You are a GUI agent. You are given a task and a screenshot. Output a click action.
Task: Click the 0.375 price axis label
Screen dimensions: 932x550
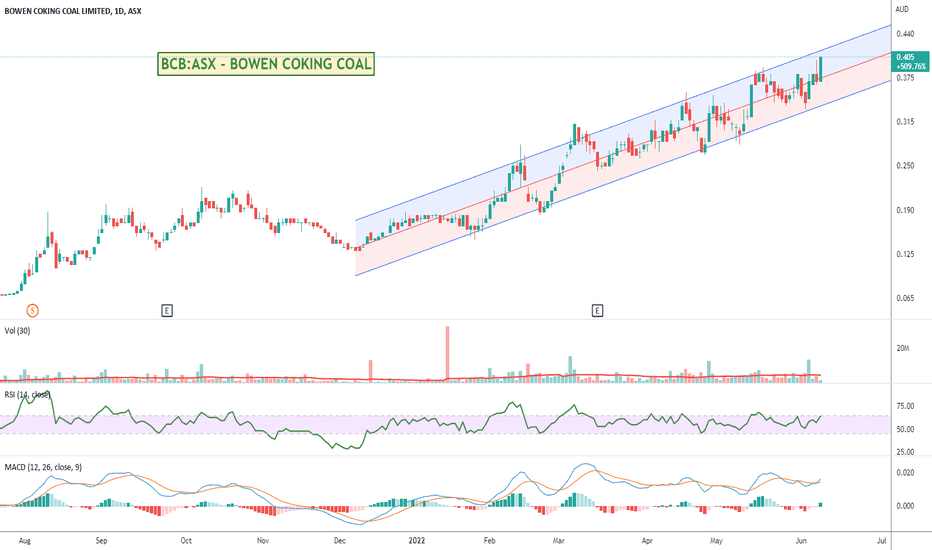905,78
